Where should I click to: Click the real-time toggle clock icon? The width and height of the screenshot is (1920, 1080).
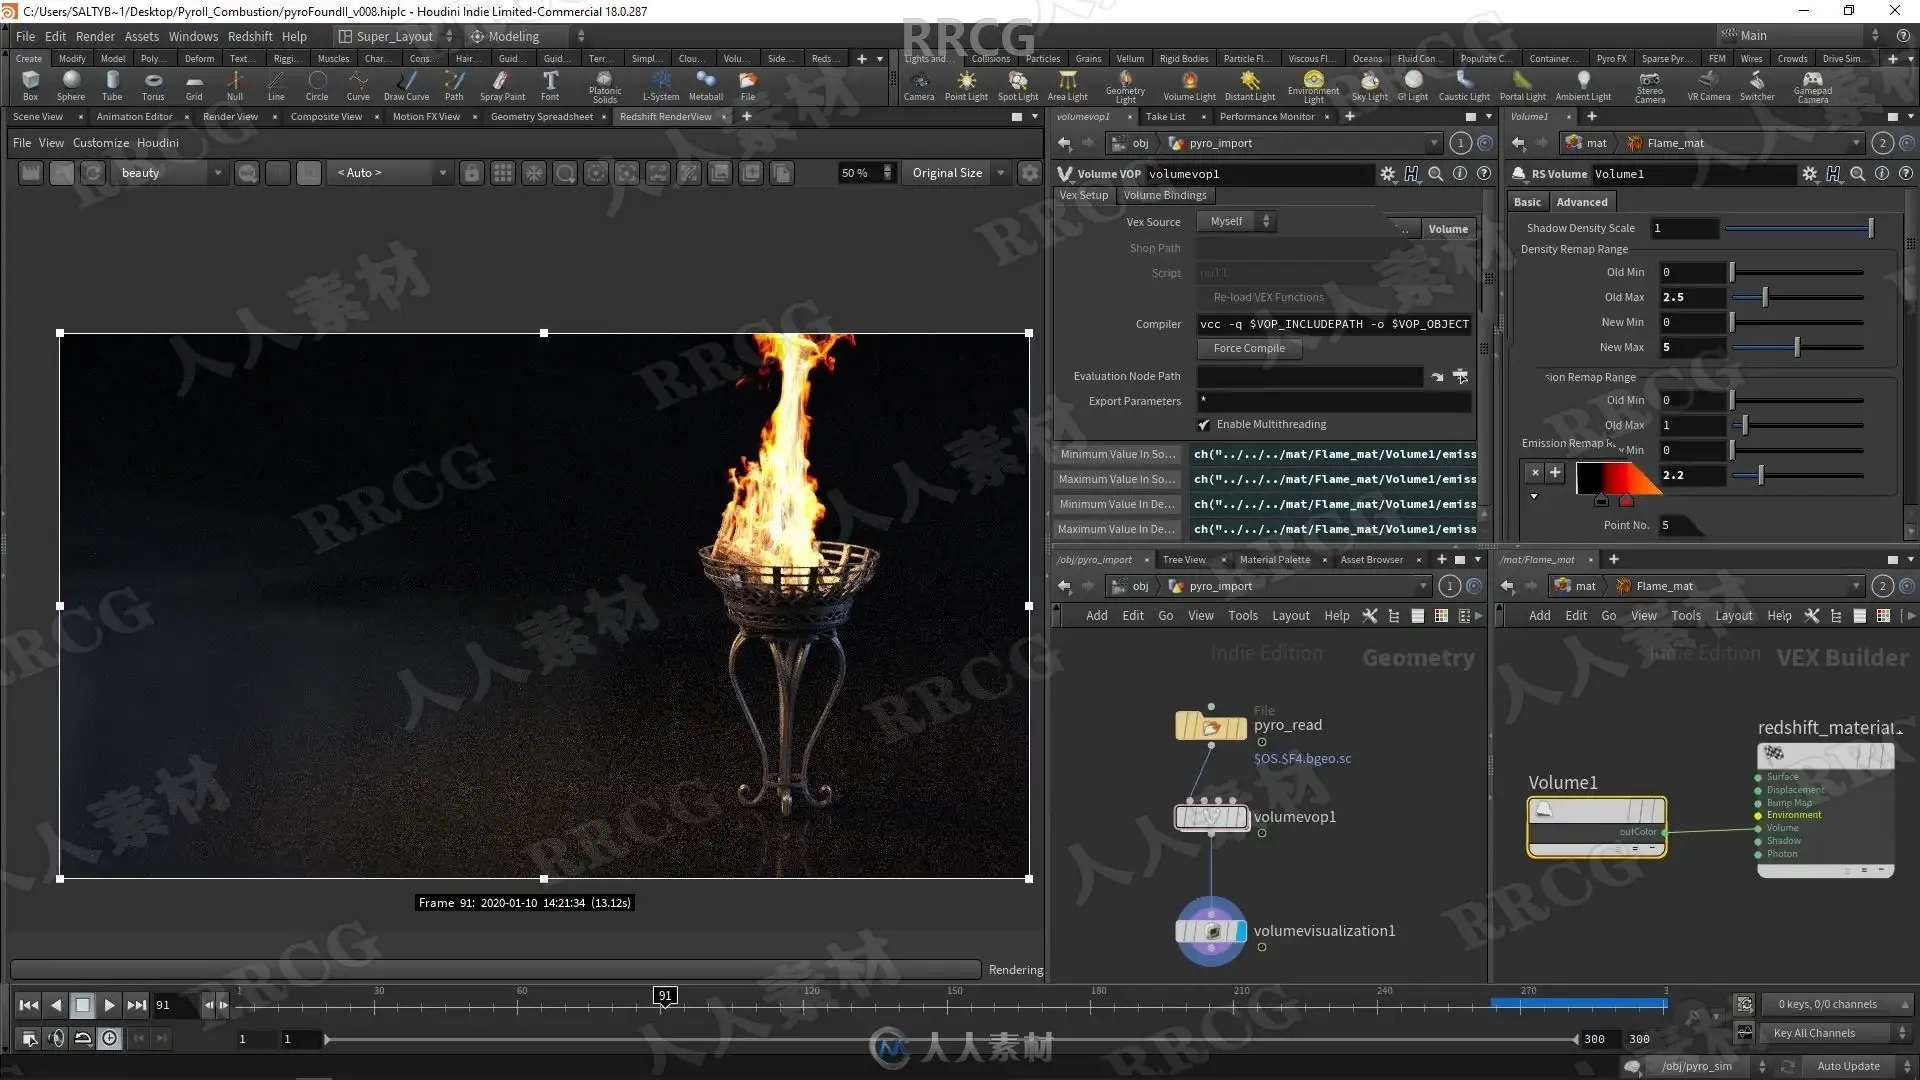(110, 1039)
